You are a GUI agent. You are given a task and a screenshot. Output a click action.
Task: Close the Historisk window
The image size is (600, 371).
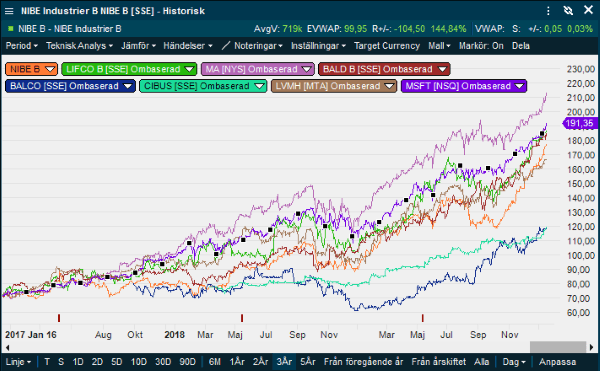point(589,10)
